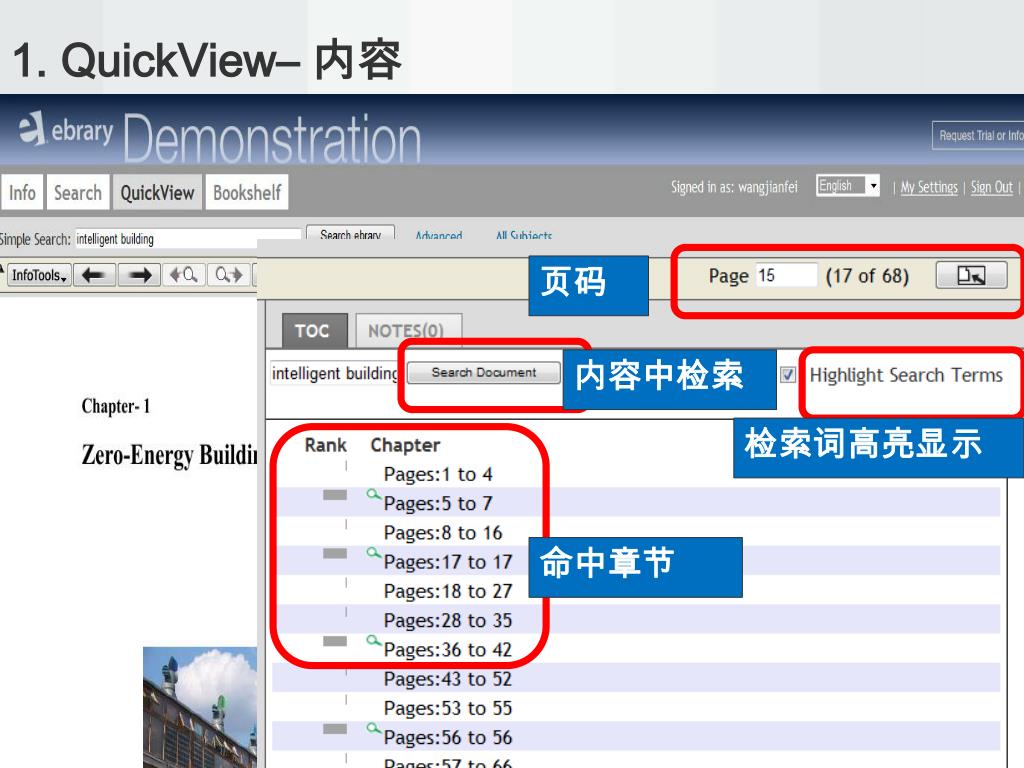Click the Simple Search input field
1024x768 pixels.
pos(188,239)
